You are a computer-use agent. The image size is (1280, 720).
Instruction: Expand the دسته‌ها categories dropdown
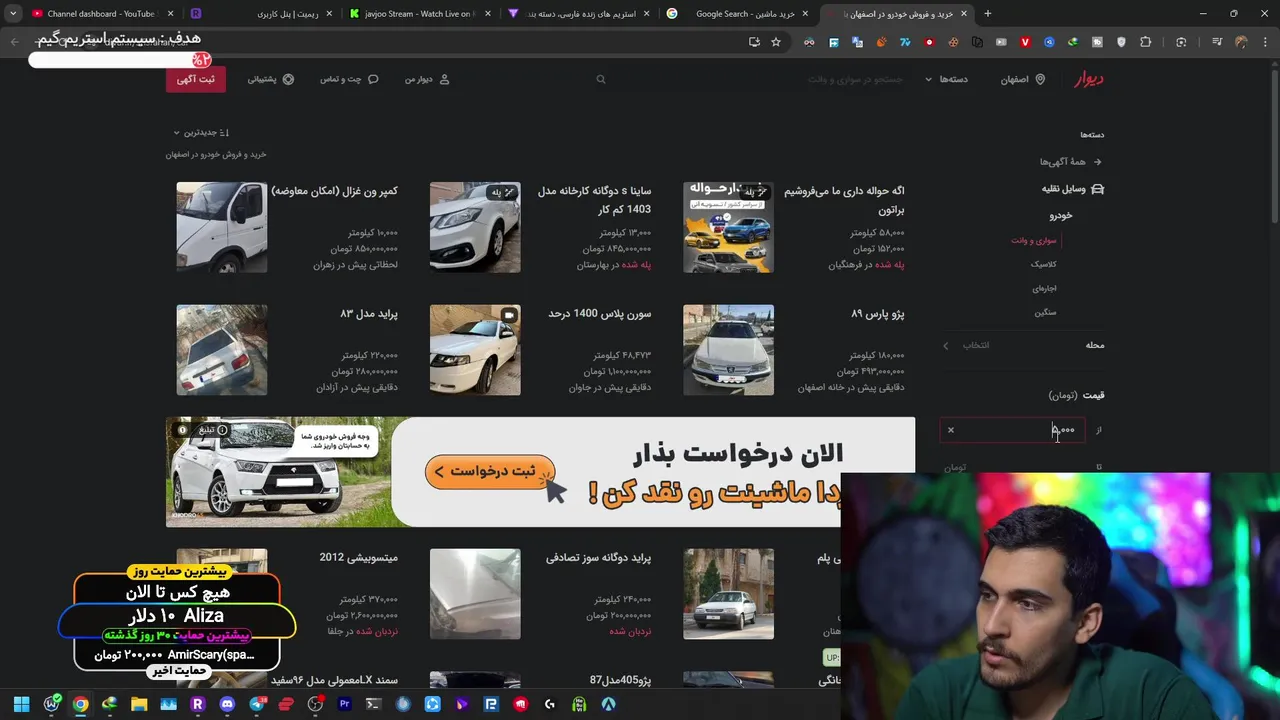946,79
